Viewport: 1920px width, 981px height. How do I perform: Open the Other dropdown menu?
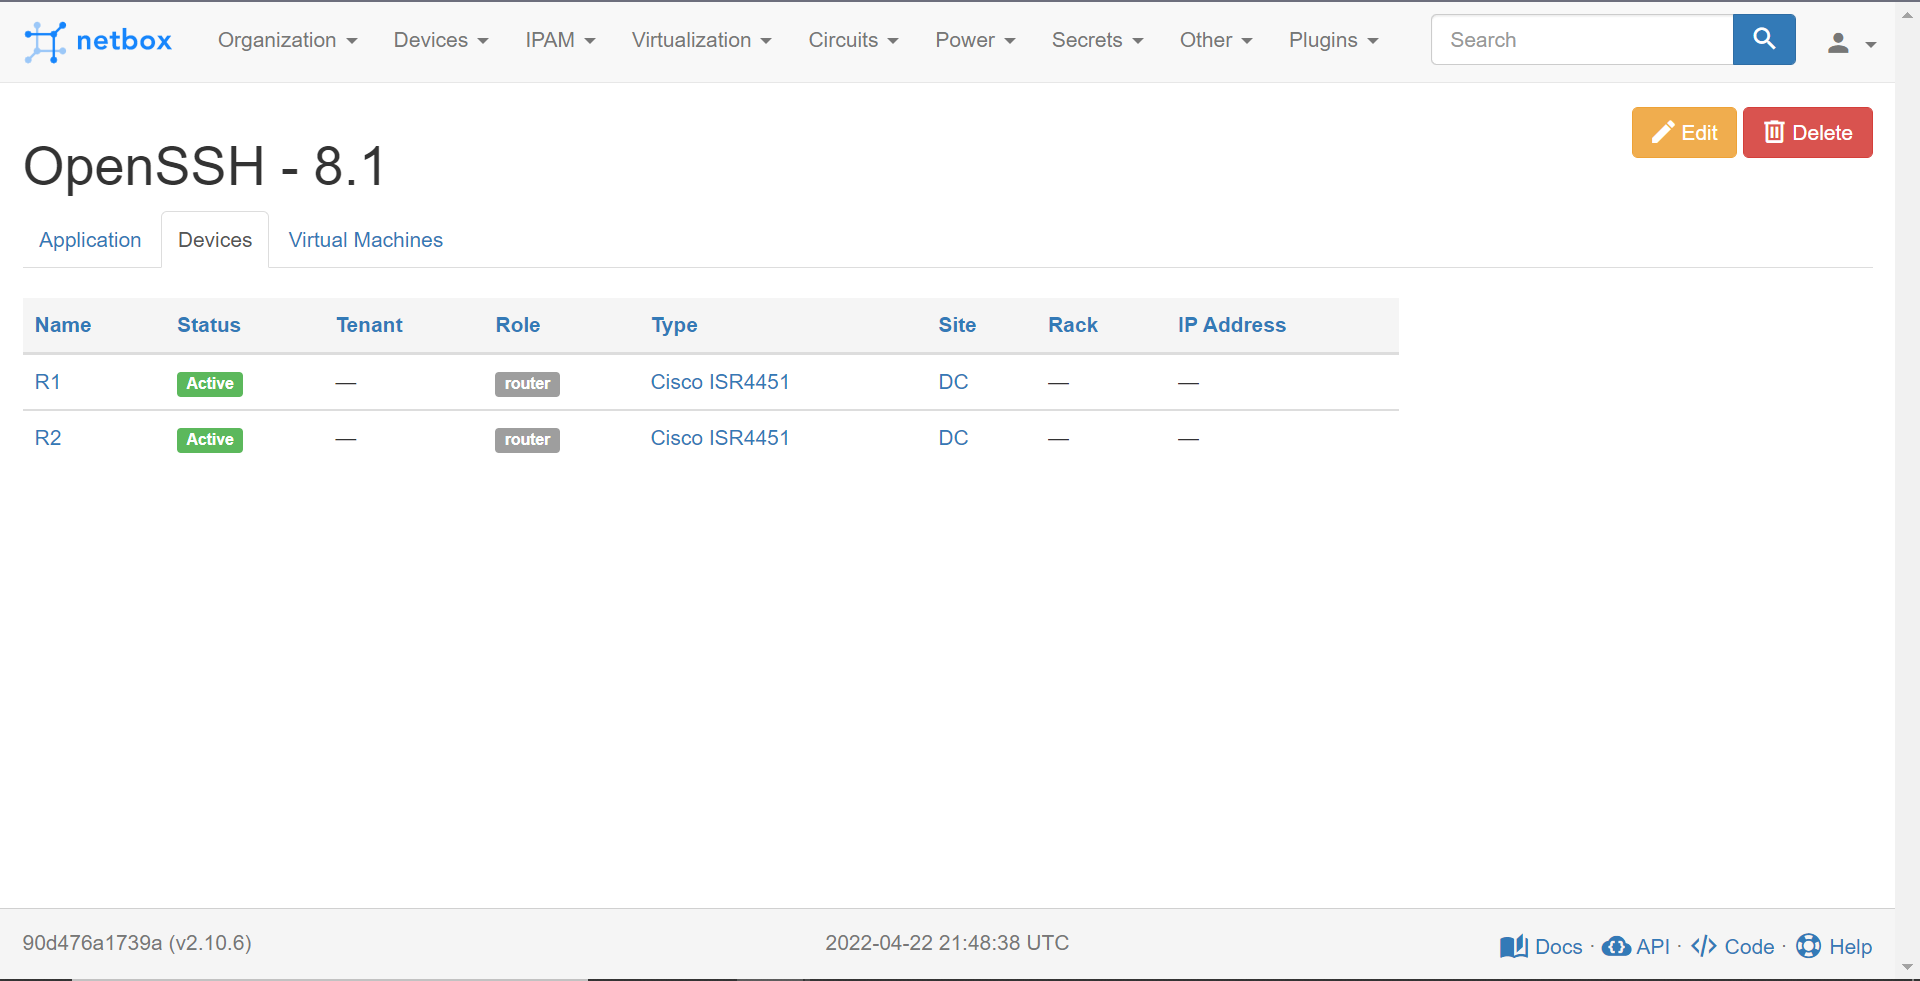(x=1216, y=40)
